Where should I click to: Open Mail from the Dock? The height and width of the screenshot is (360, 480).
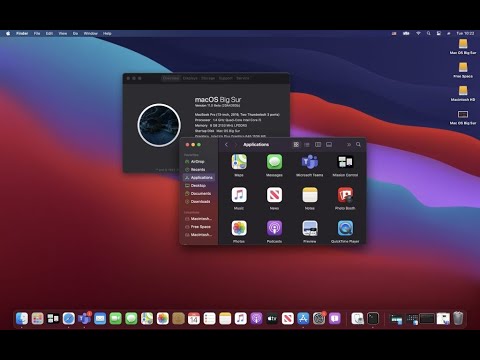click(x=100, y=319)
